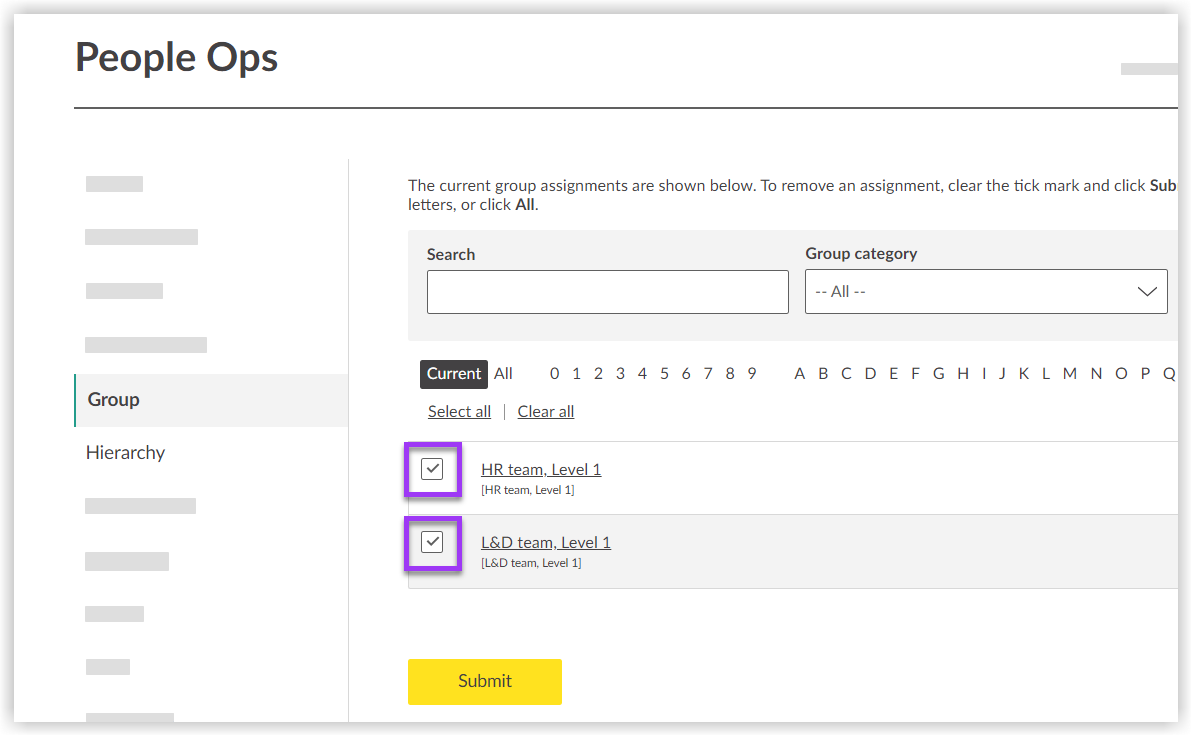Open the Group category dropdown

click(x=986, y=291)
